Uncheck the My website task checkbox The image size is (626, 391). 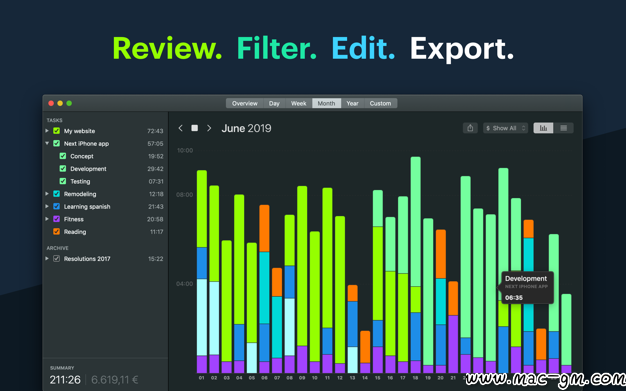pos(56,131)
